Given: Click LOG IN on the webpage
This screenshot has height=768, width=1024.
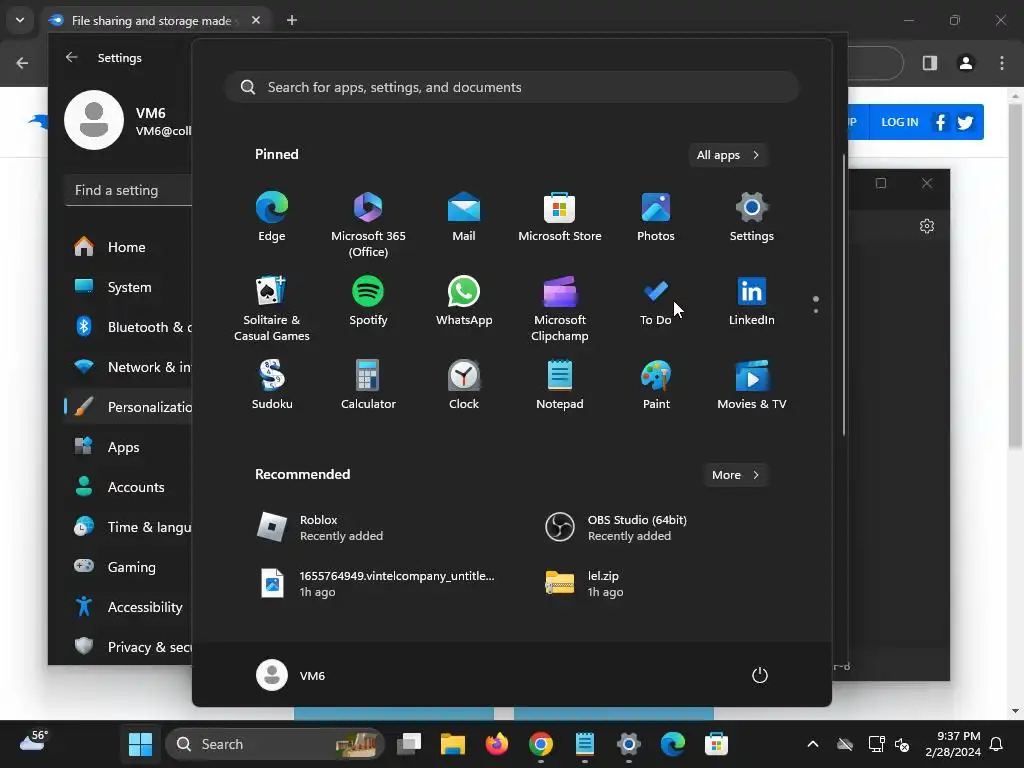Looking at the screenshot, I should (x=899, y=122).
